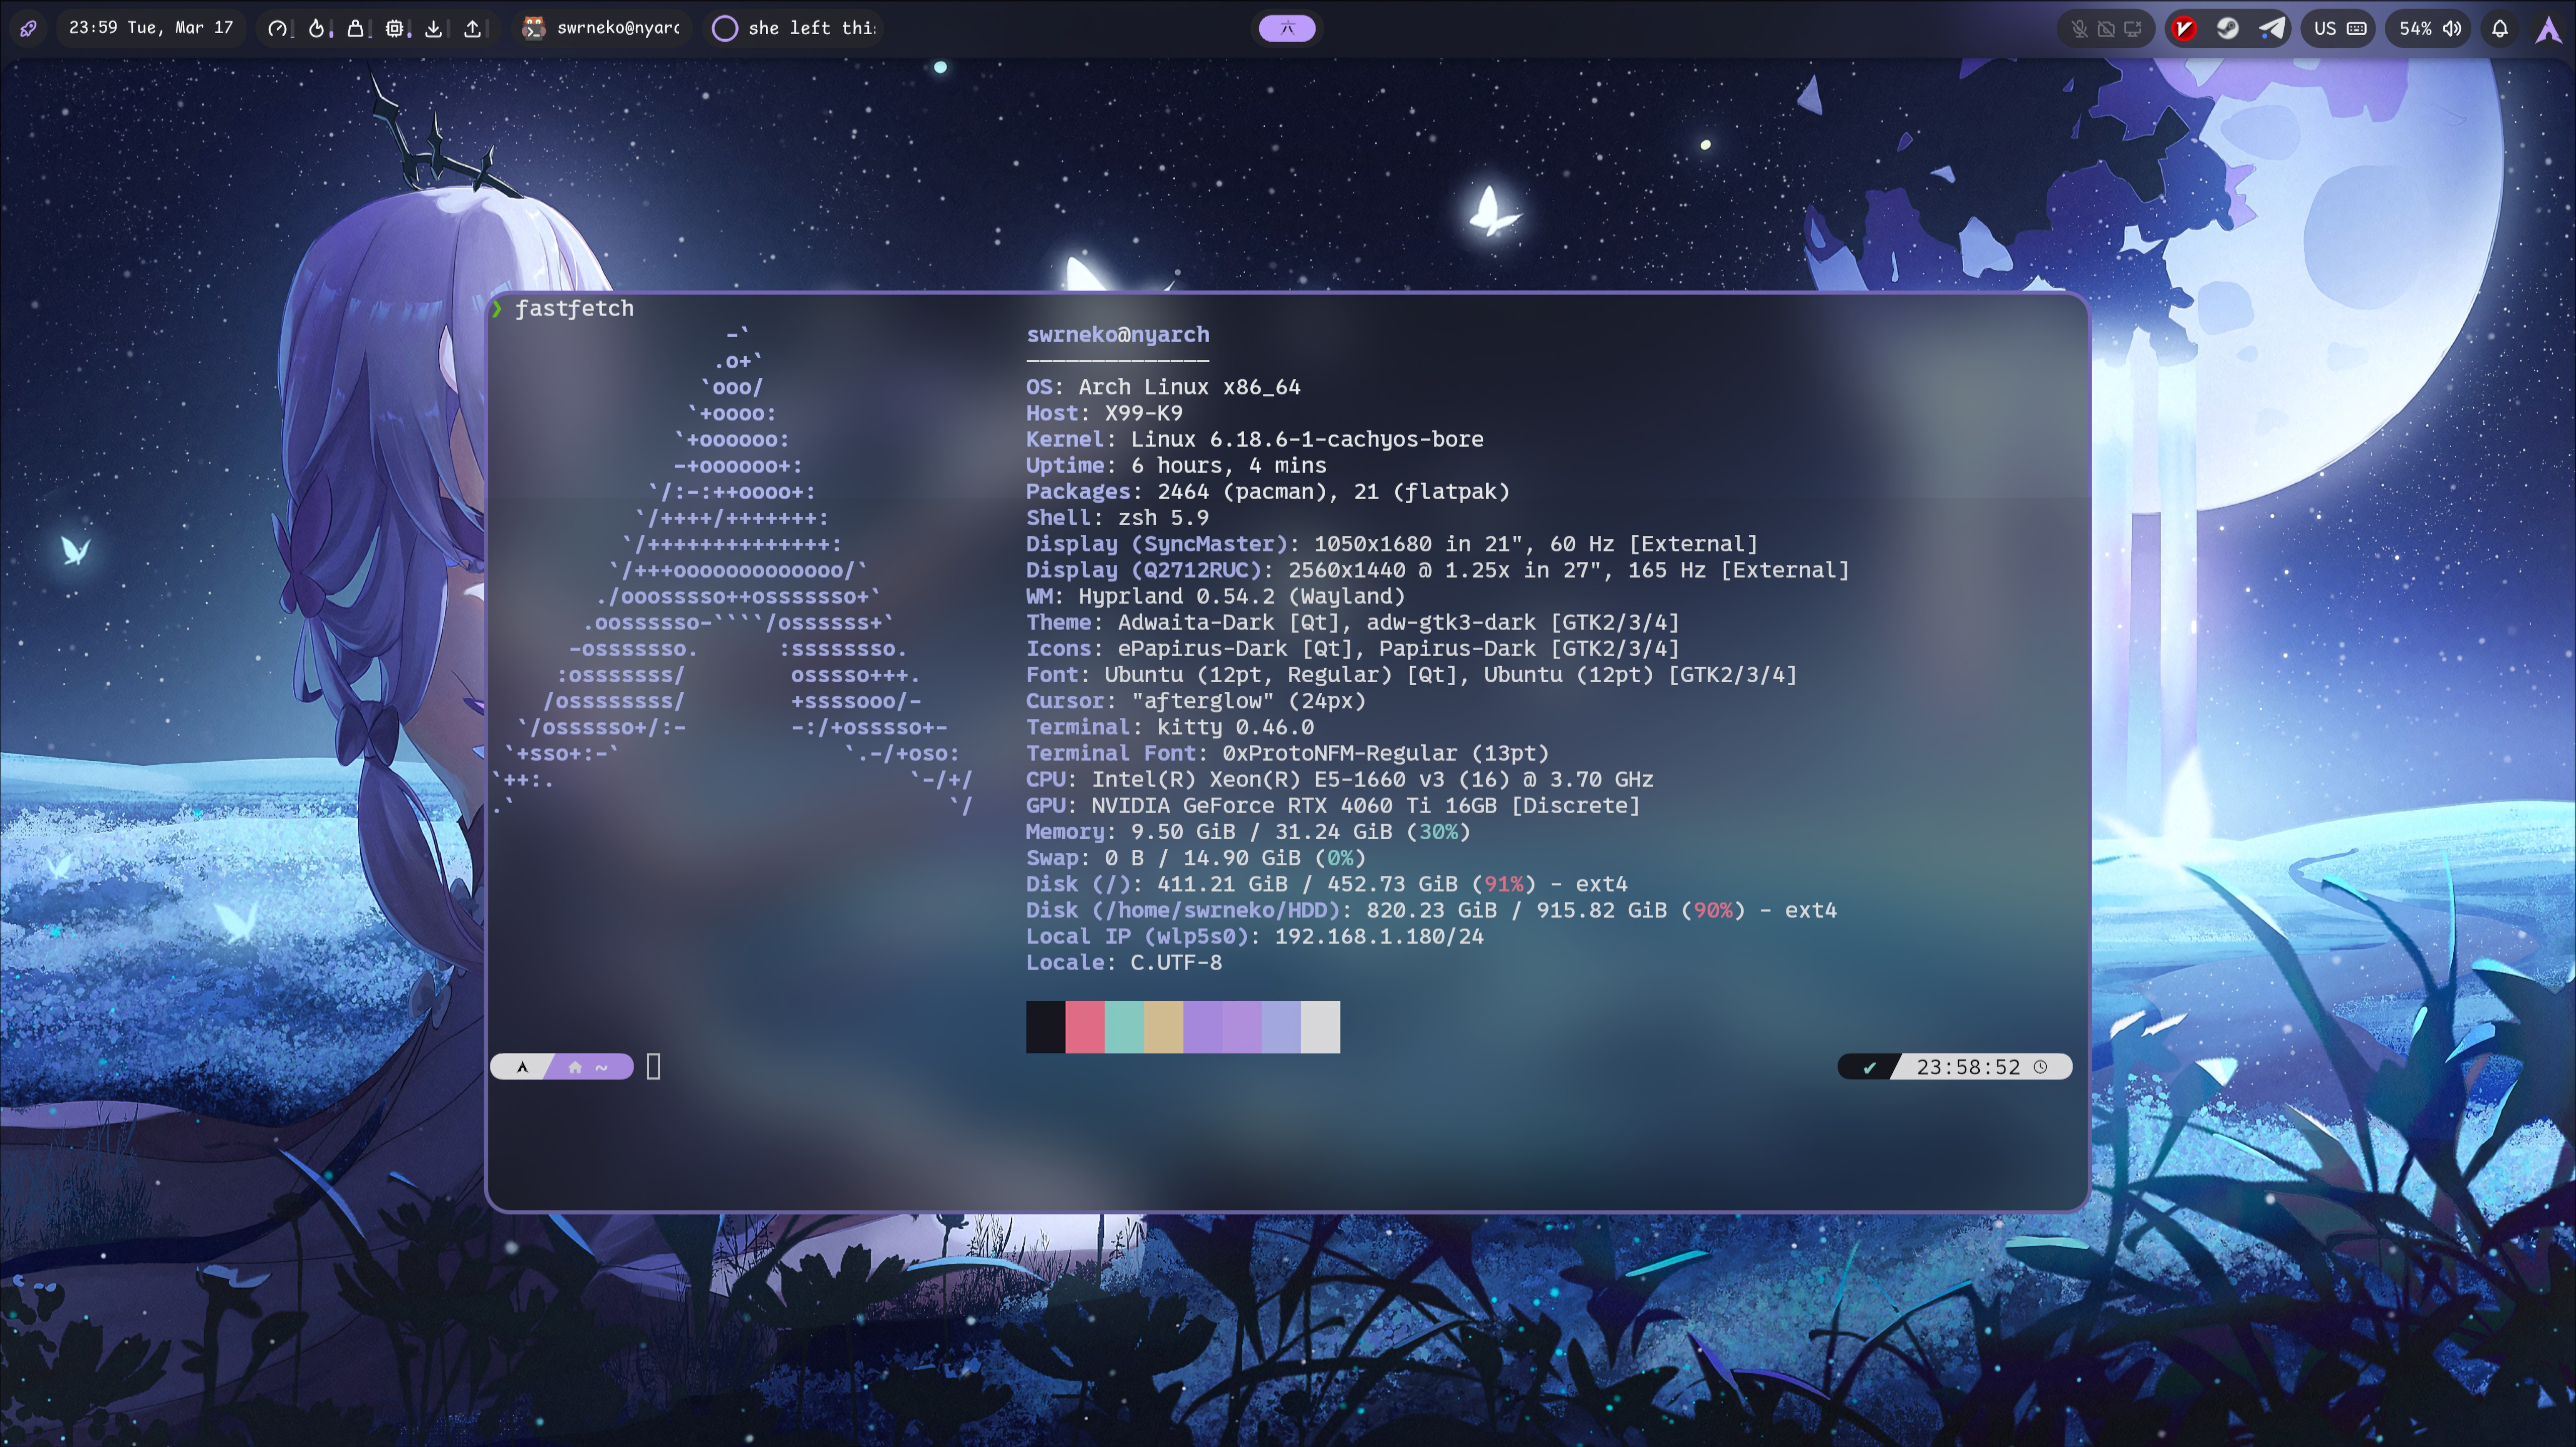
Task: Open the Steam tray icon
Action: [x=2227, y=29]
